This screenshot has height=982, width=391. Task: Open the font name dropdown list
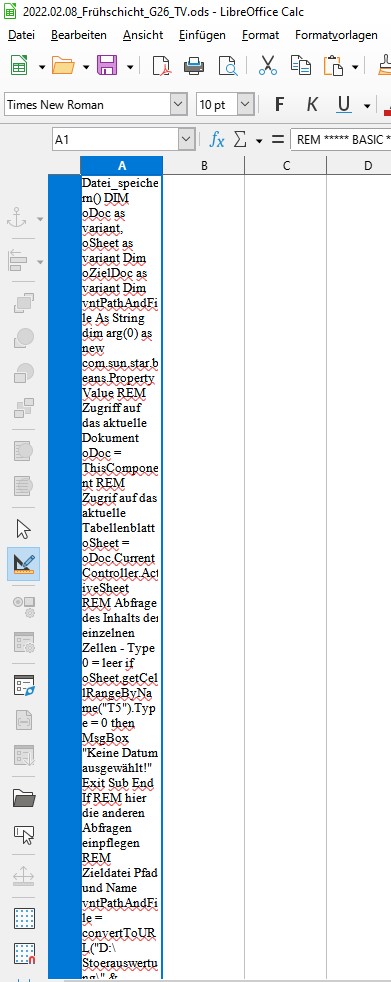(179, 105)
